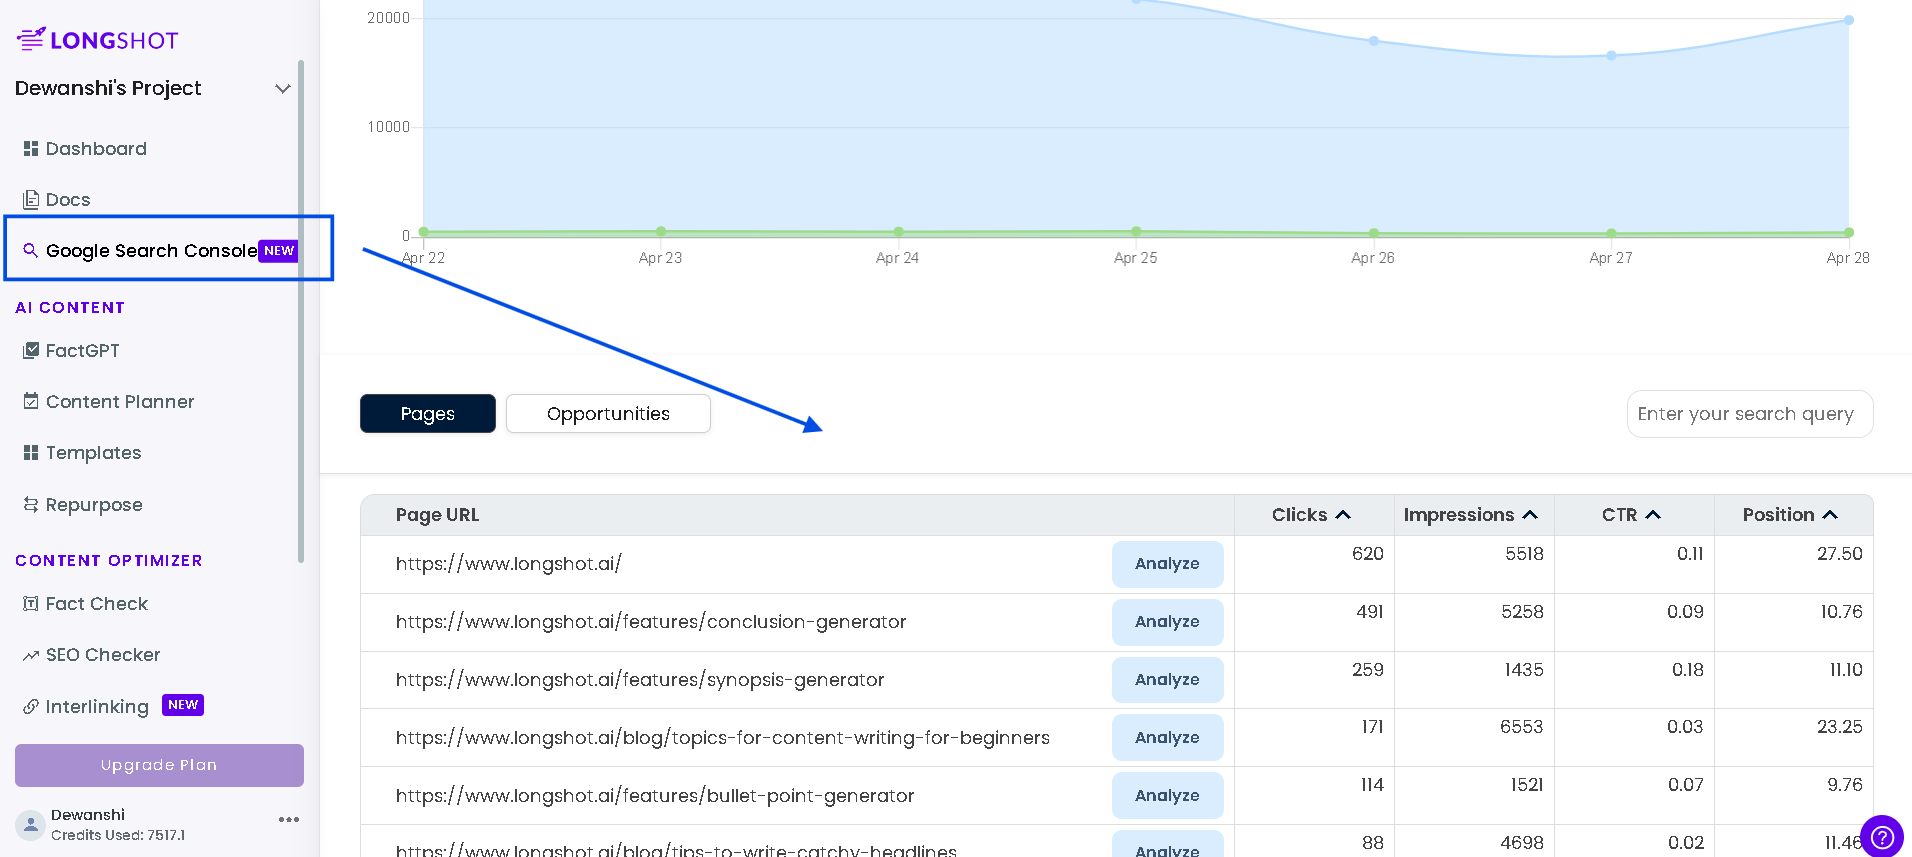Image resolution: width=1912 pixels, height=857 pixels.
Task: Click the Fact Check icon
Action: point(31,604)
